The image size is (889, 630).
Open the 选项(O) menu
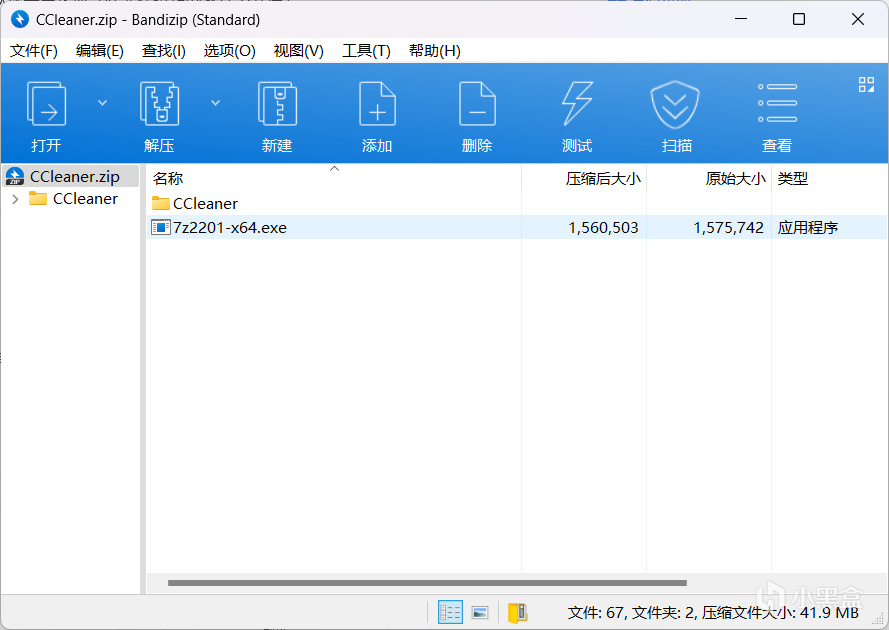230,51
